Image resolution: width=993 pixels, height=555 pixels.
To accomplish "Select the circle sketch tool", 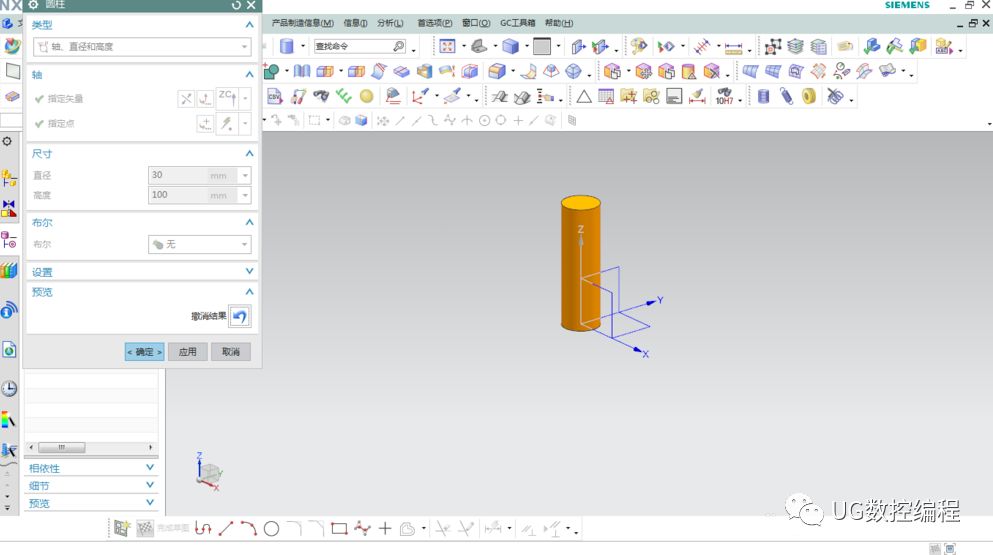I will click(x=271, y=528).
